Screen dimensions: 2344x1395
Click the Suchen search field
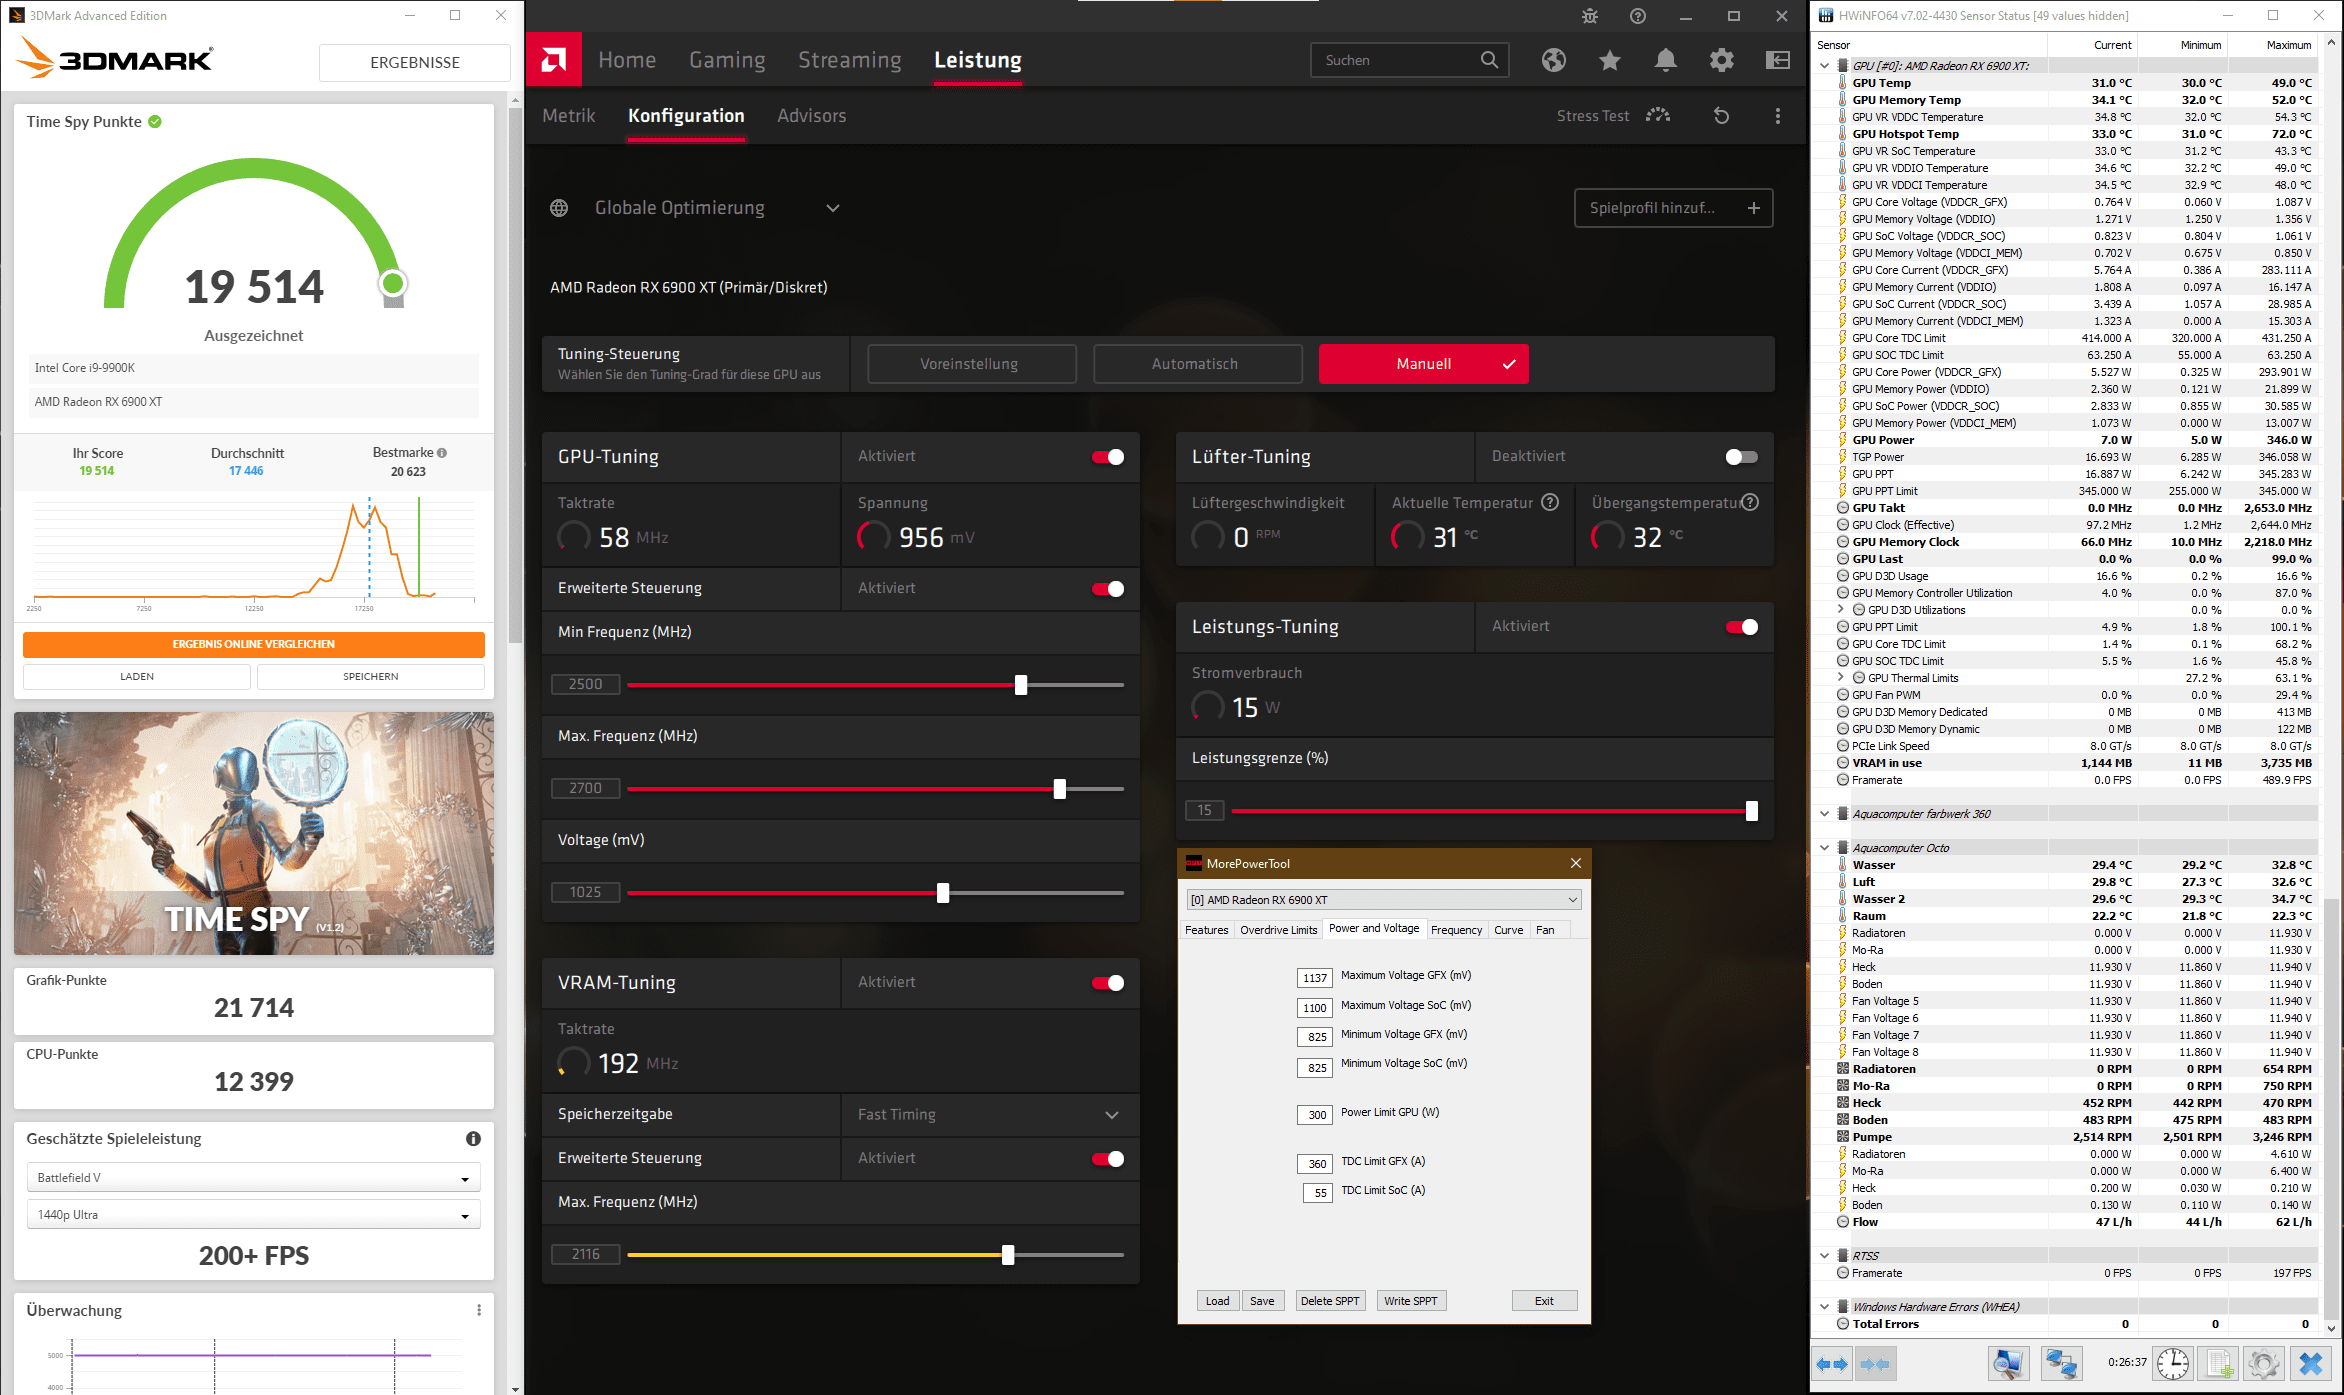point(1395,60)
